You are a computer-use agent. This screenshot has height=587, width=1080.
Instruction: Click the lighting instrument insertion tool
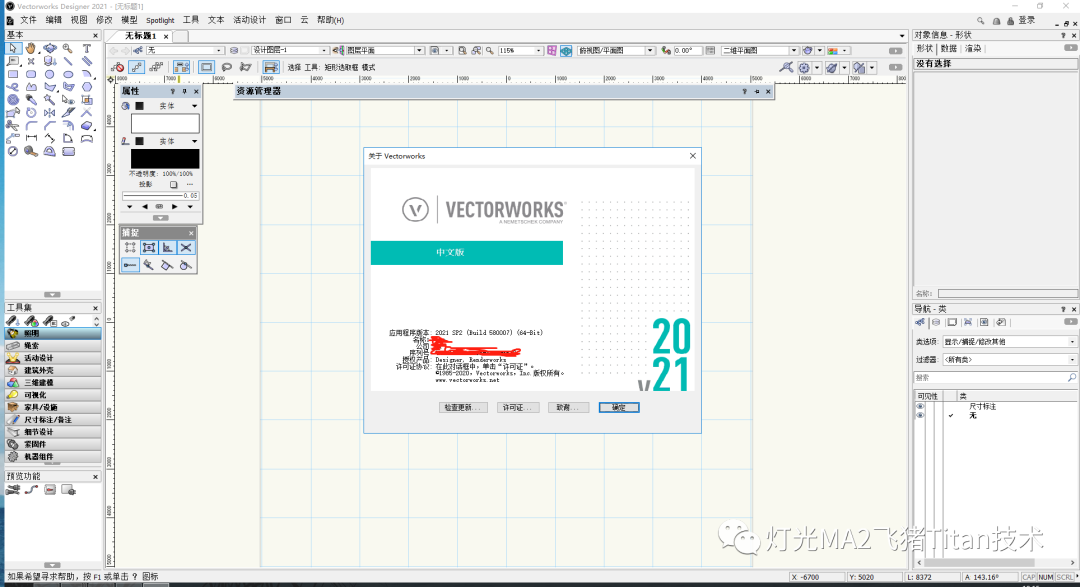[12, 321]
